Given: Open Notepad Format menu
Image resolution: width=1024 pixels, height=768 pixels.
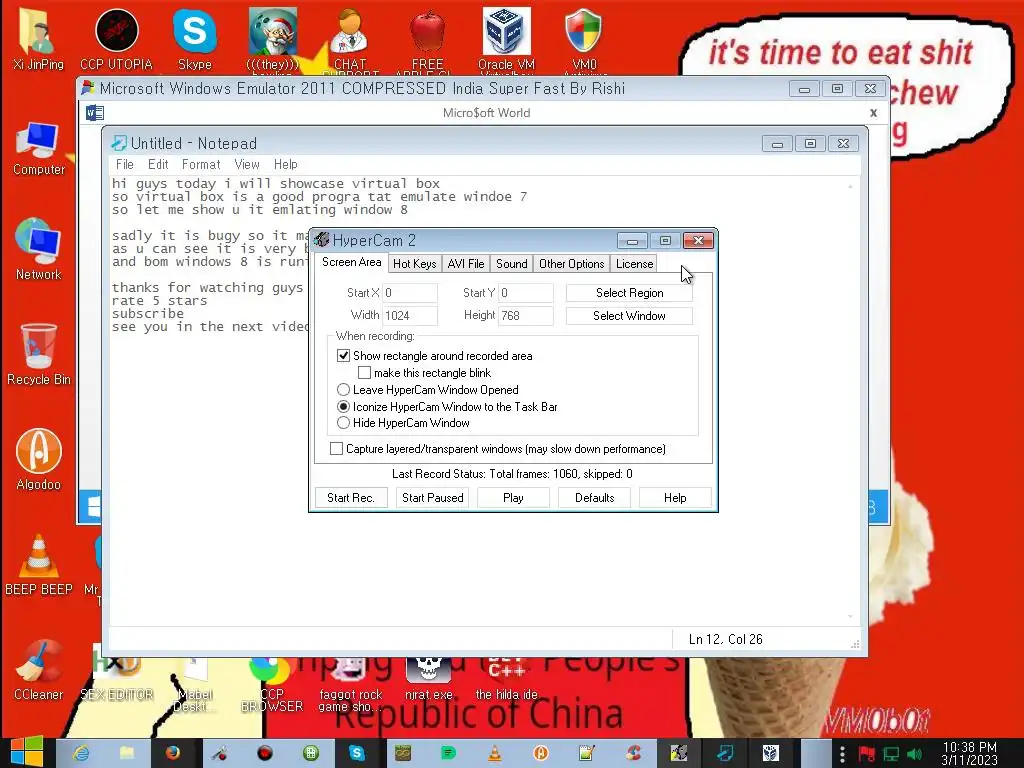Looking at the screenshot, I should pyautogui.click(x=200, y=165).
